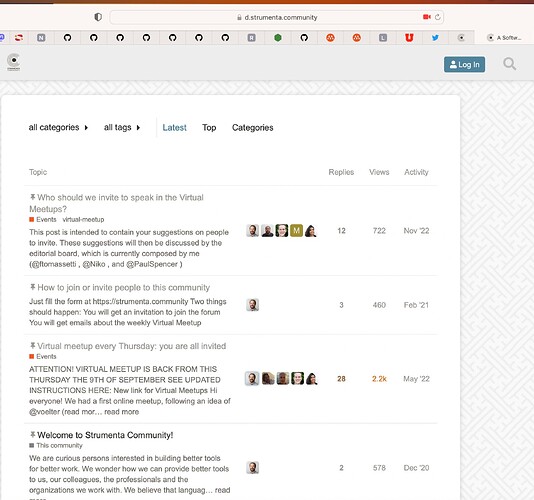Click the Strumenta community logo in the header

14,62
